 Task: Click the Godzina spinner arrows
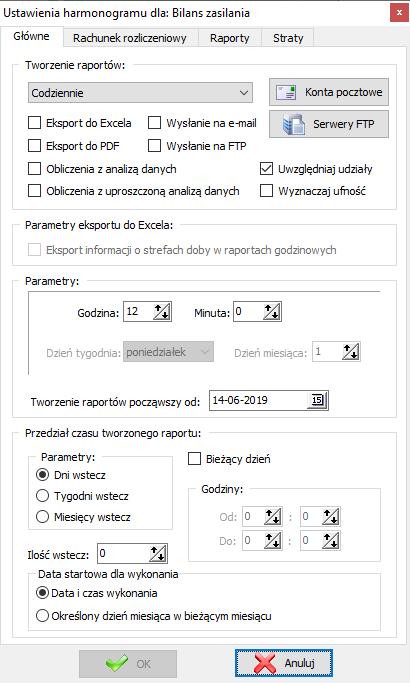coord(162,312)
